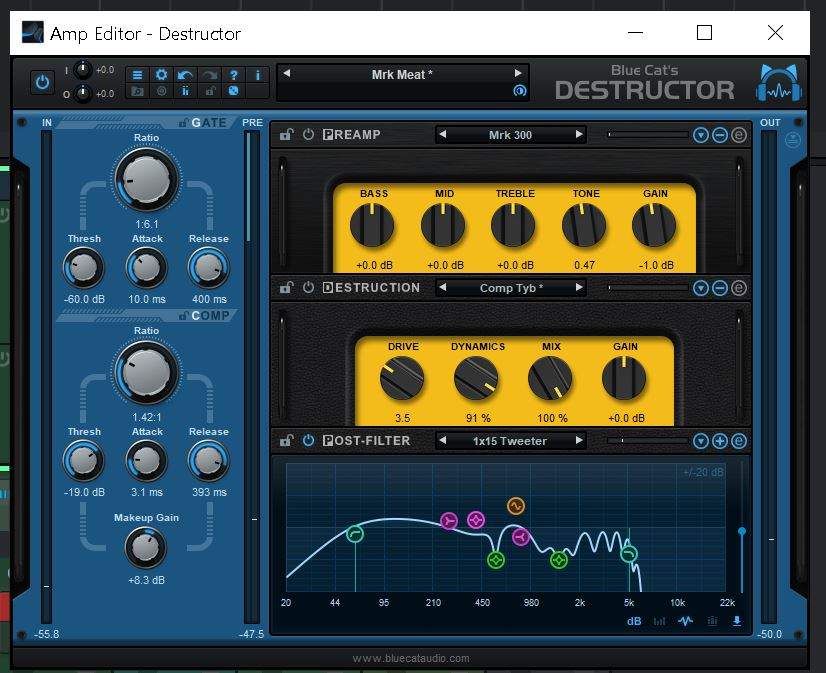Select the orange filter node on graph
826x673 pixels.
pyautogui.click(x=516, y=506)
